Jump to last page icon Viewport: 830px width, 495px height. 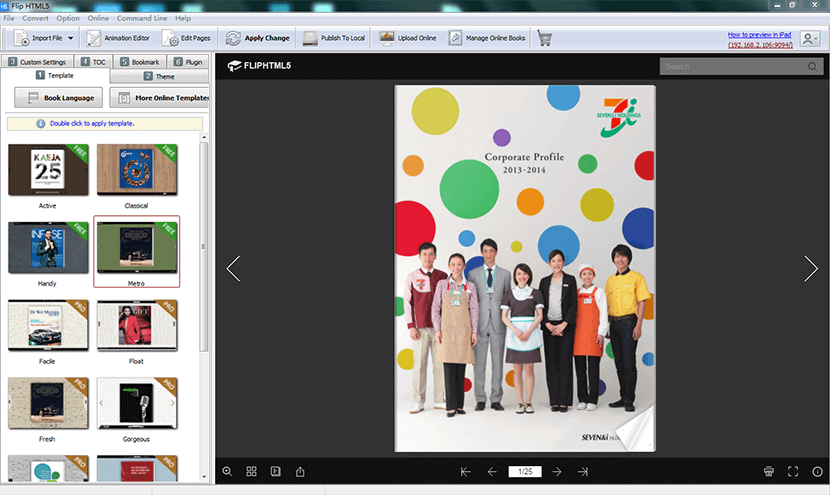pyautogui.click(x=583, y=471)
